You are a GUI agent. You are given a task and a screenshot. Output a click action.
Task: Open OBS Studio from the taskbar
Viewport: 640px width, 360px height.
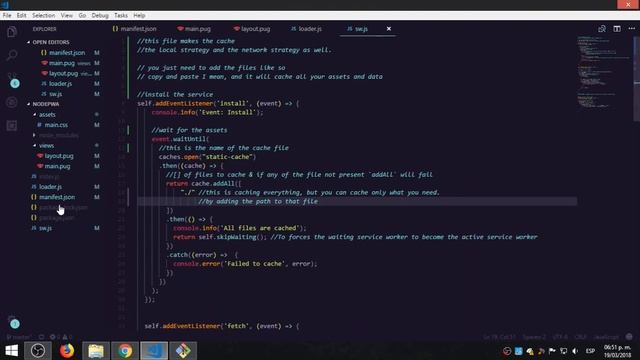38,351
